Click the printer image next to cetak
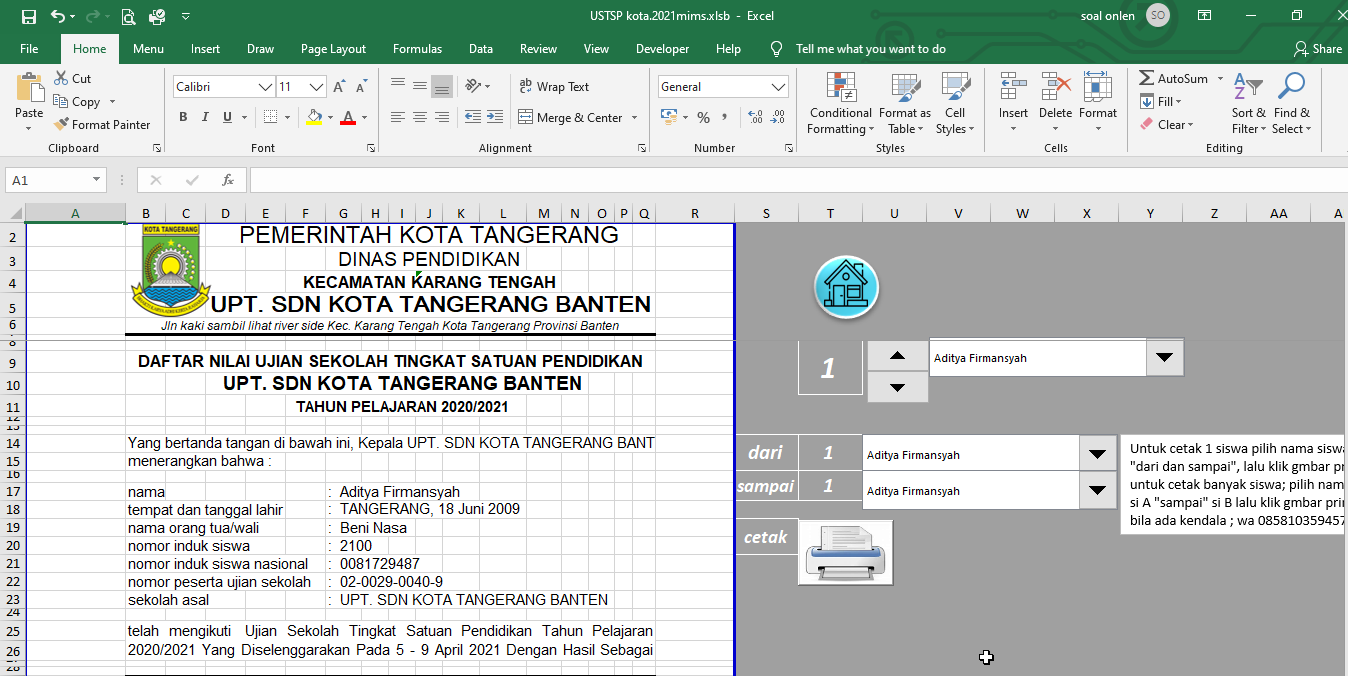Viewport: 1348px width, 676px height. coord(845,552)
